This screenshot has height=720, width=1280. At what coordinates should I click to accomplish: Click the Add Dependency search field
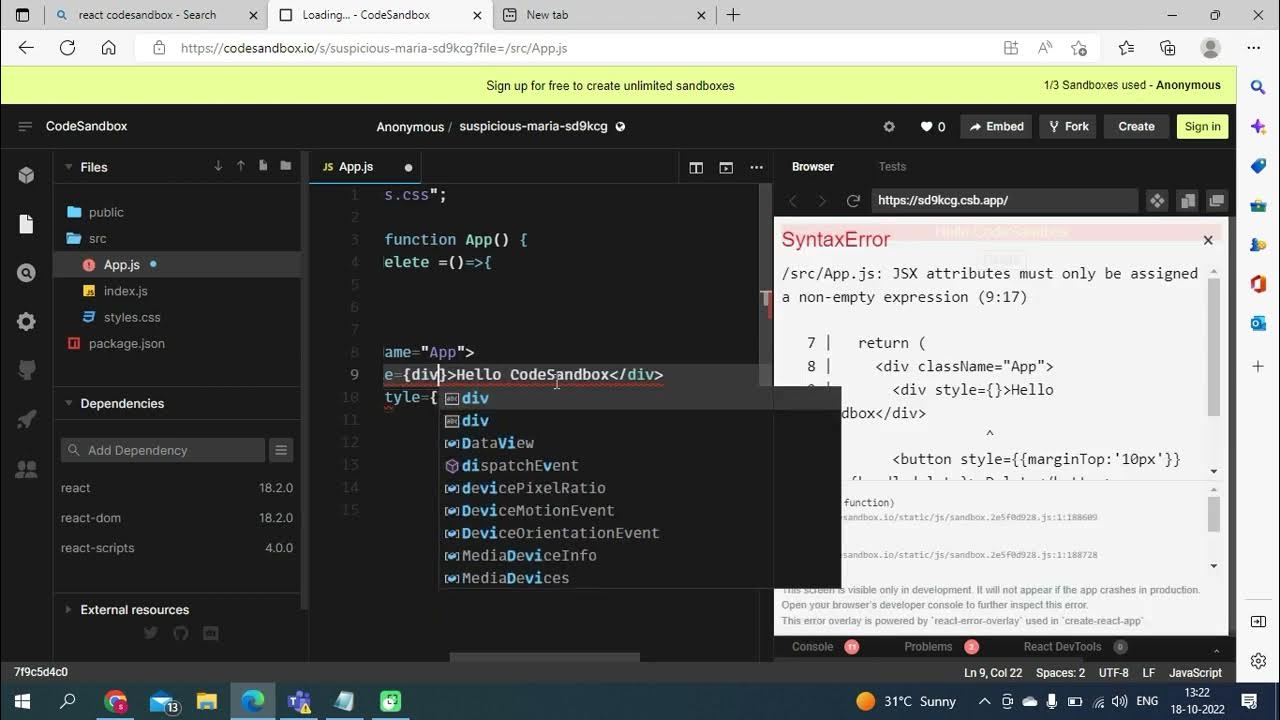pos(163,450)
